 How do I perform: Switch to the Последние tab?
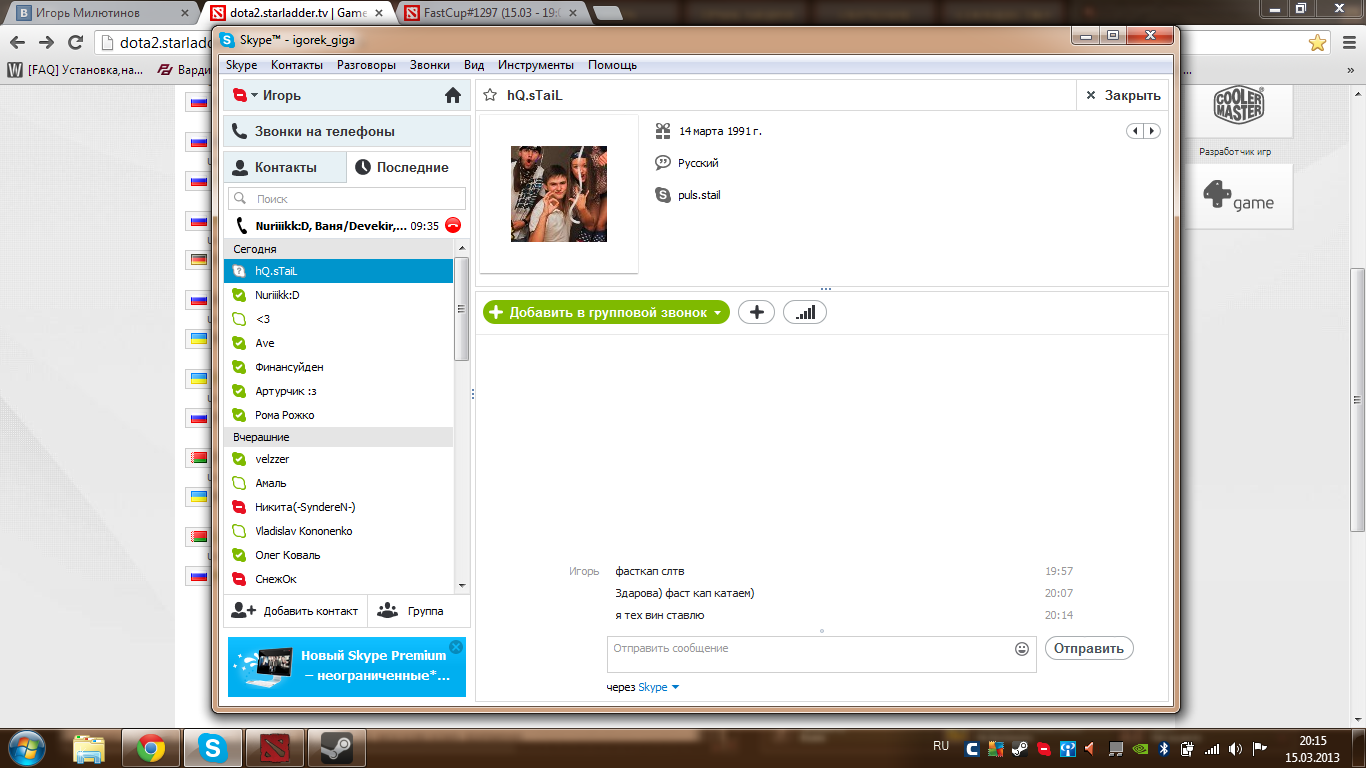(408, 167)
